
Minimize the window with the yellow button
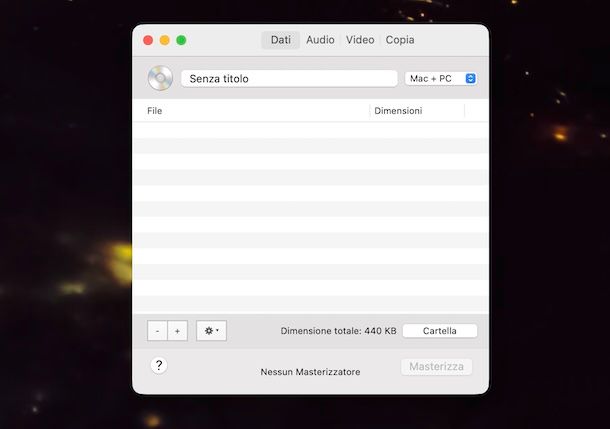pyautogui.click(x=164, y=40)
